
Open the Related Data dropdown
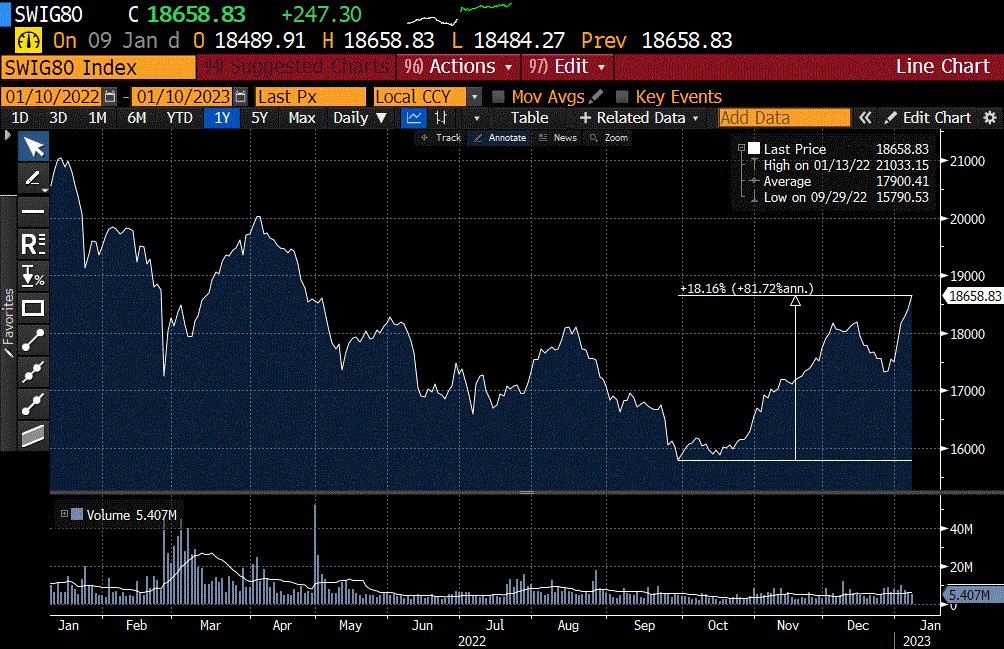[x=638, y=118]
